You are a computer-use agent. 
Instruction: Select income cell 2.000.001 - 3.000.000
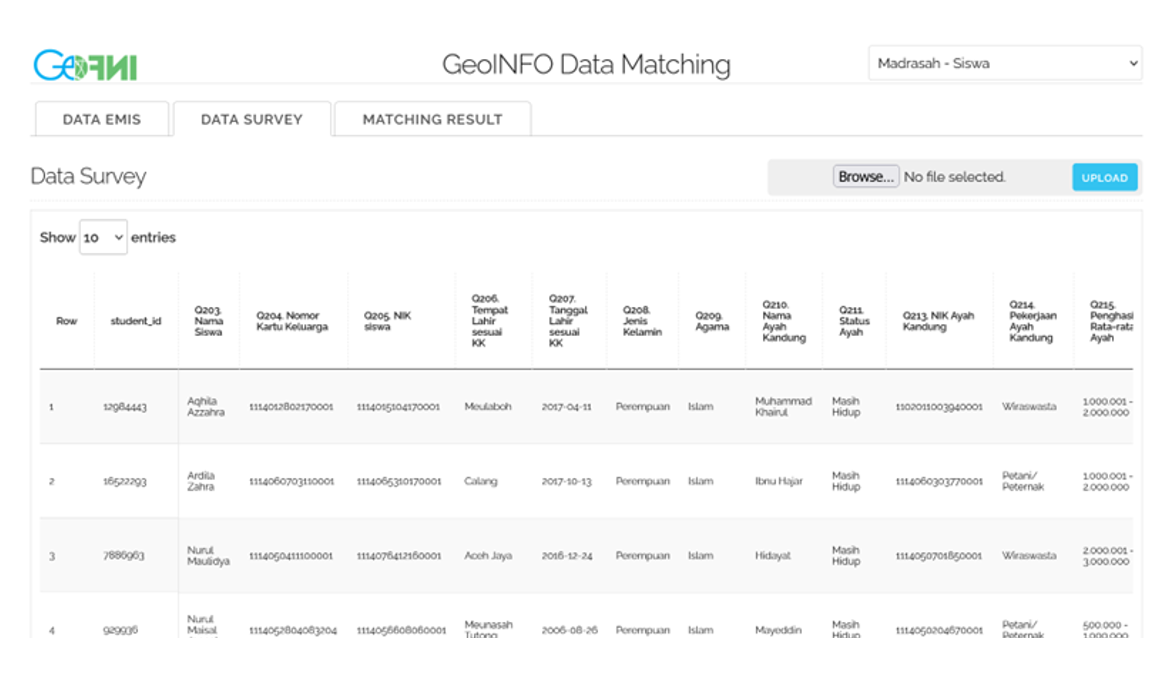pyautogui.click(x=1107, y=555)
